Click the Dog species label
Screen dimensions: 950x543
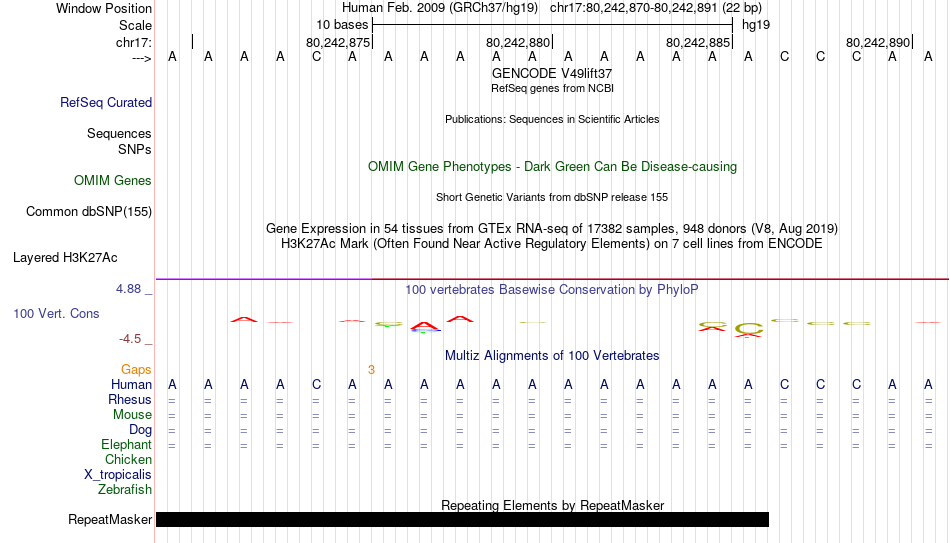[x=140, y=430]
